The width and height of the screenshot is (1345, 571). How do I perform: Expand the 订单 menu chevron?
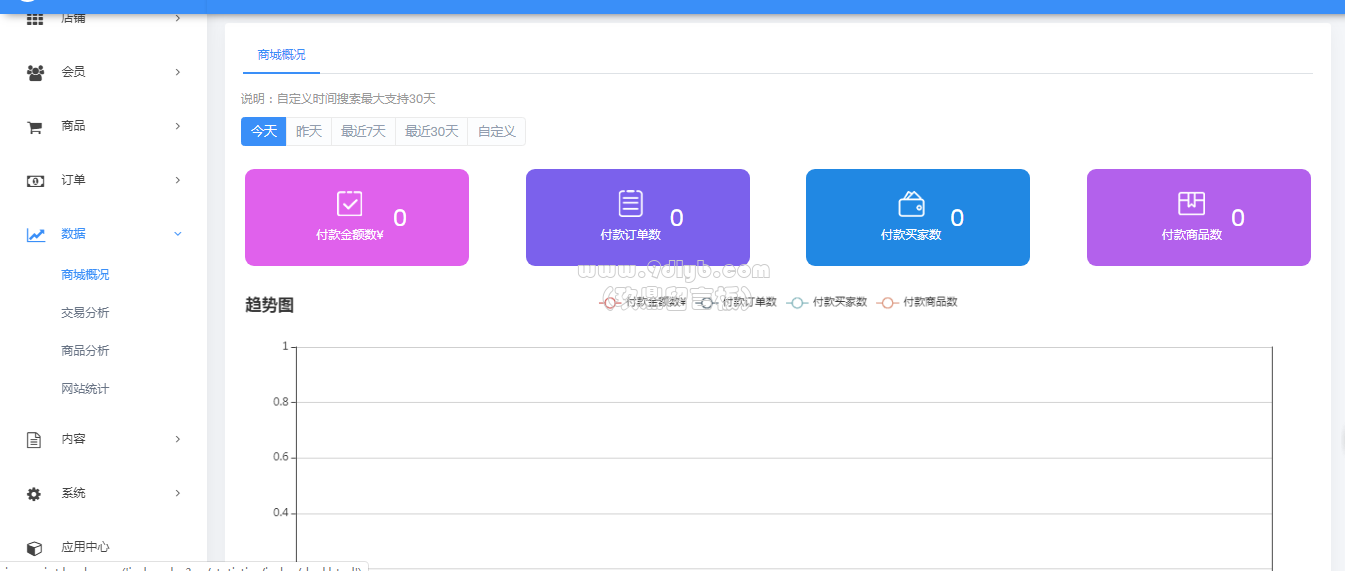[x=178, y=180]
